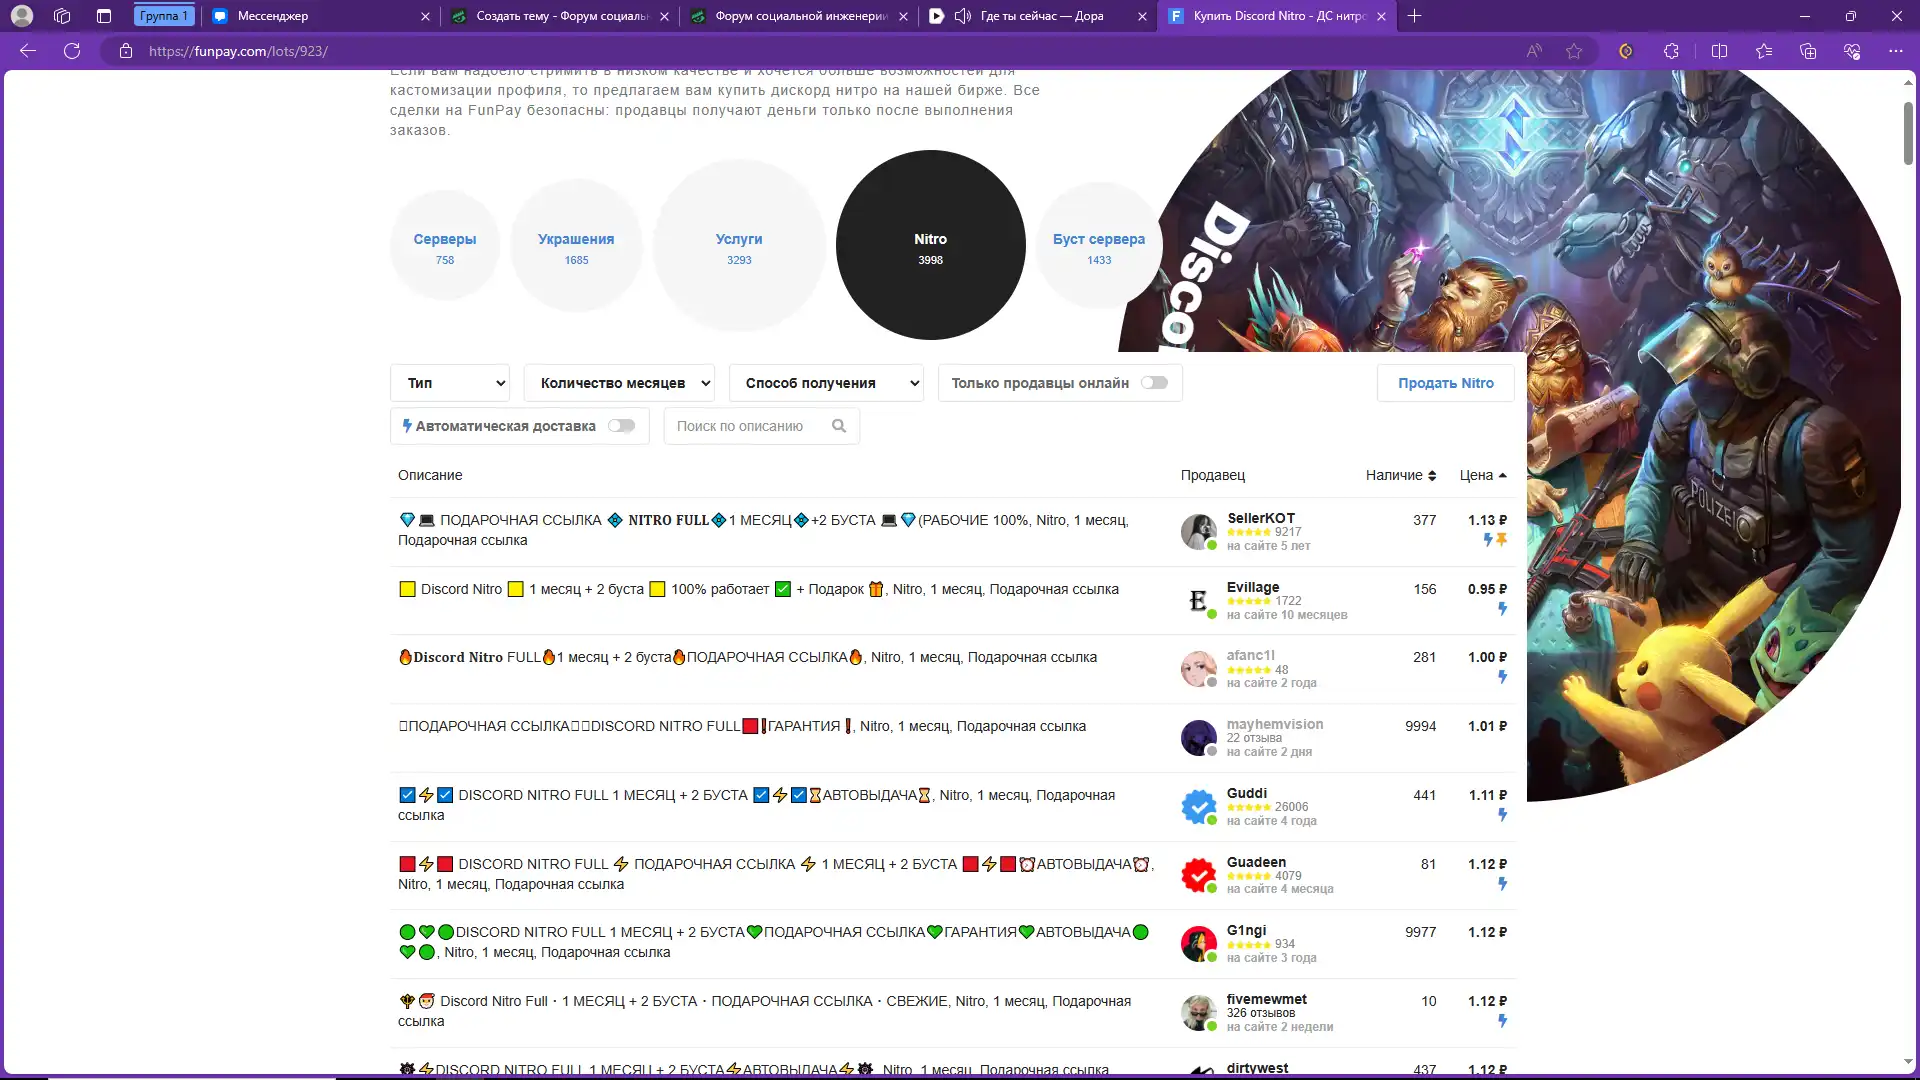
Task: Select the Украшения category circle
Action: [576, 245]
